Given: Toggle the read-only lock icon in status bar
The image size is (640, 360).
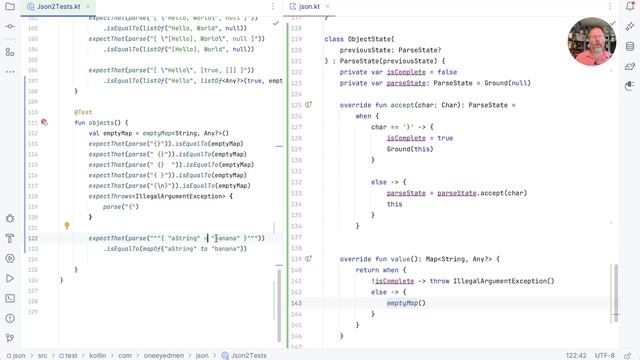Looking at the screenshot, I should [629, 356].
